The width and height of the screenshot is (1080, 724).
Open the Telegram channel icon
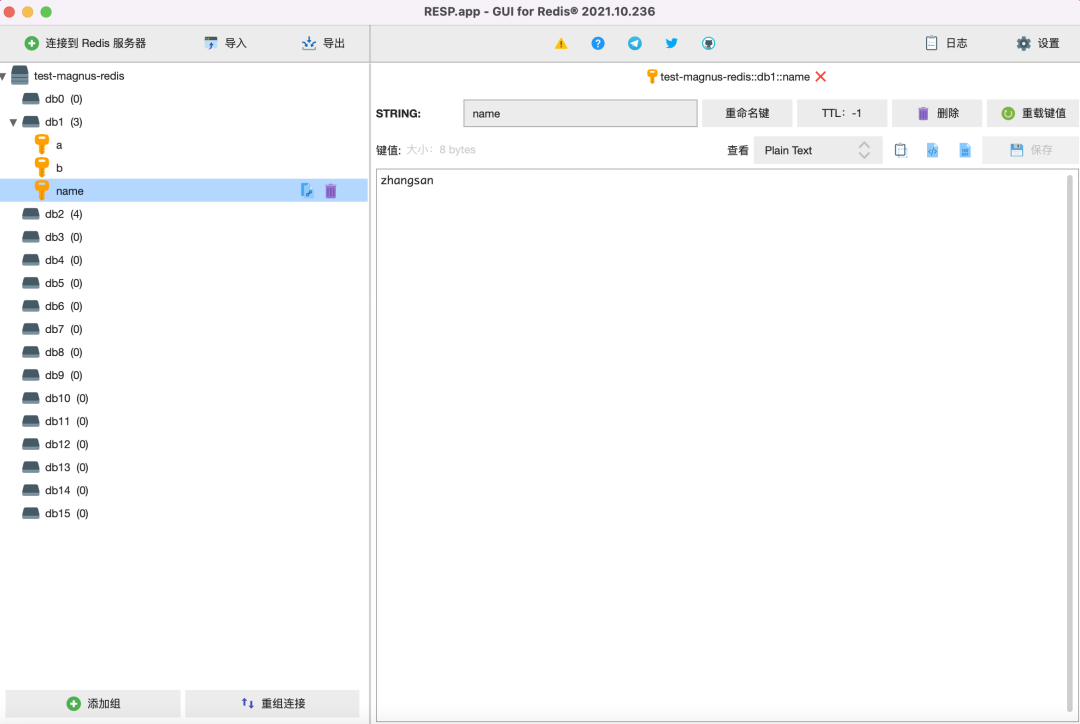[x=634, y=43]
